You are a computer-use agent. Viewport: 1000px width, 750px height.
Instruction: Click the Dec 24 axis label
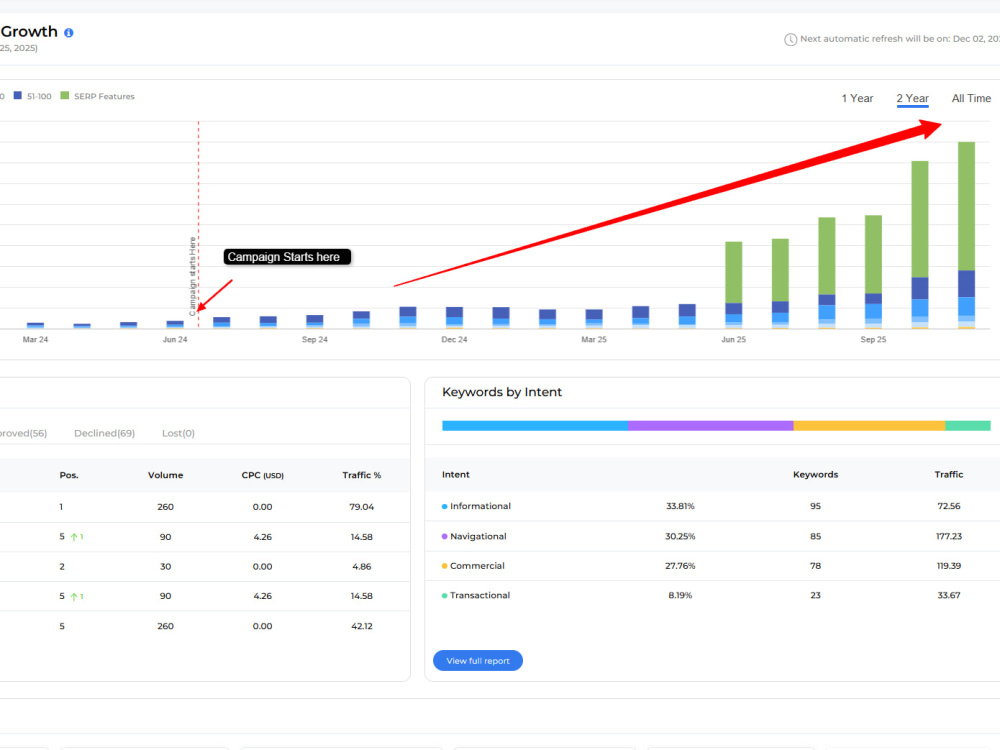coord(454,339)
